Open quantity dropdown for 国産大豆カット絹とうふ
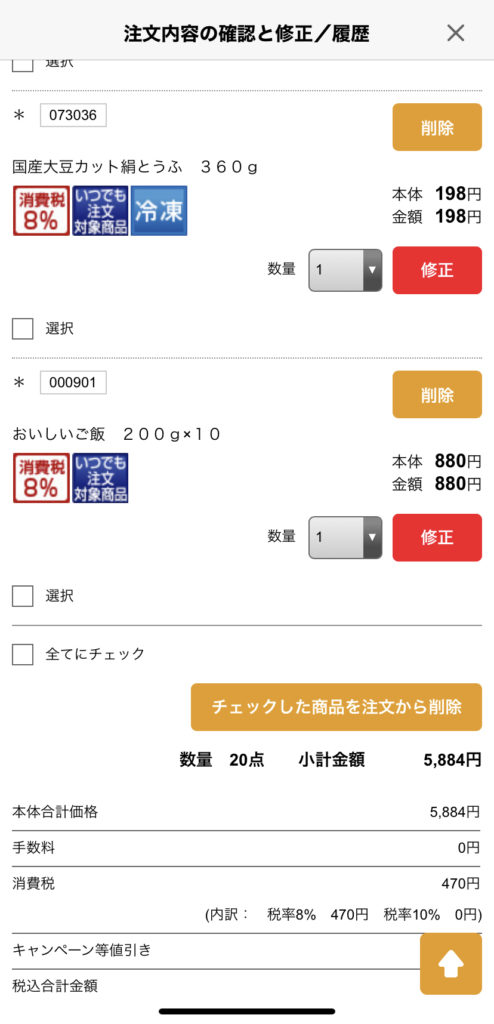The width and height of the screenshot is (494, 1024). [345, 270]
